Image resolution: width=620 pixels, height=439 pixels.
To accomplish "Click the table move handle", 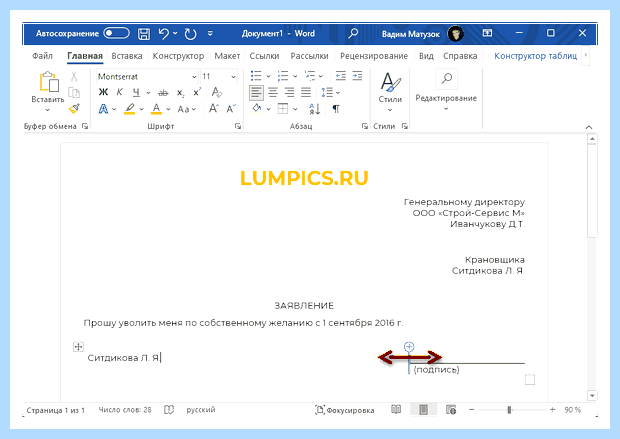I will pyautogui.click(x=78, y=347).
